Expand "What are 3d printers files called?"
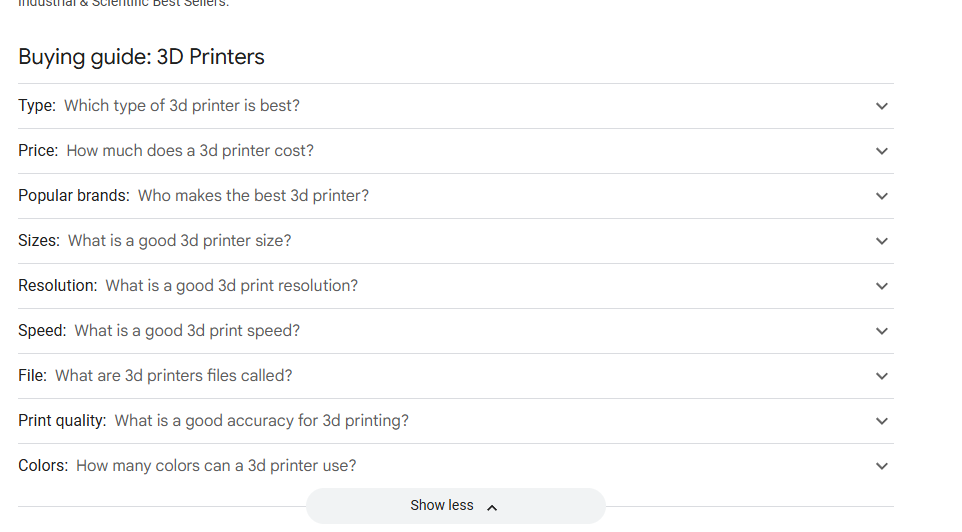The image size is (962, 532). click(x=174, y=376)
